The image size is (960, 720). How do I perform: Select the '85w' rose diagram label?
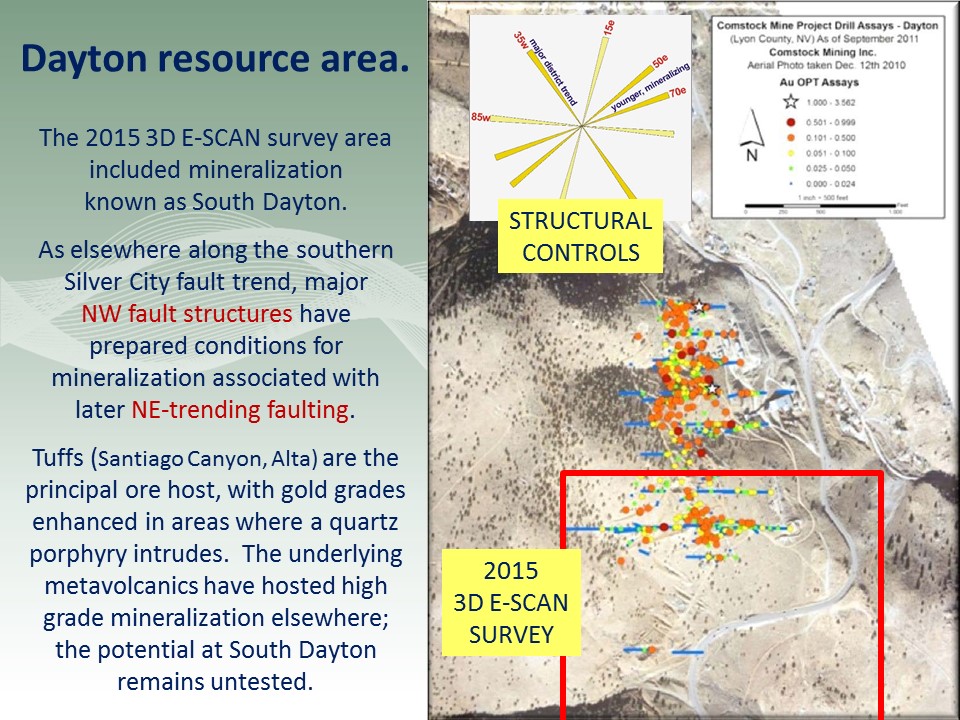[x=481, y=117]
